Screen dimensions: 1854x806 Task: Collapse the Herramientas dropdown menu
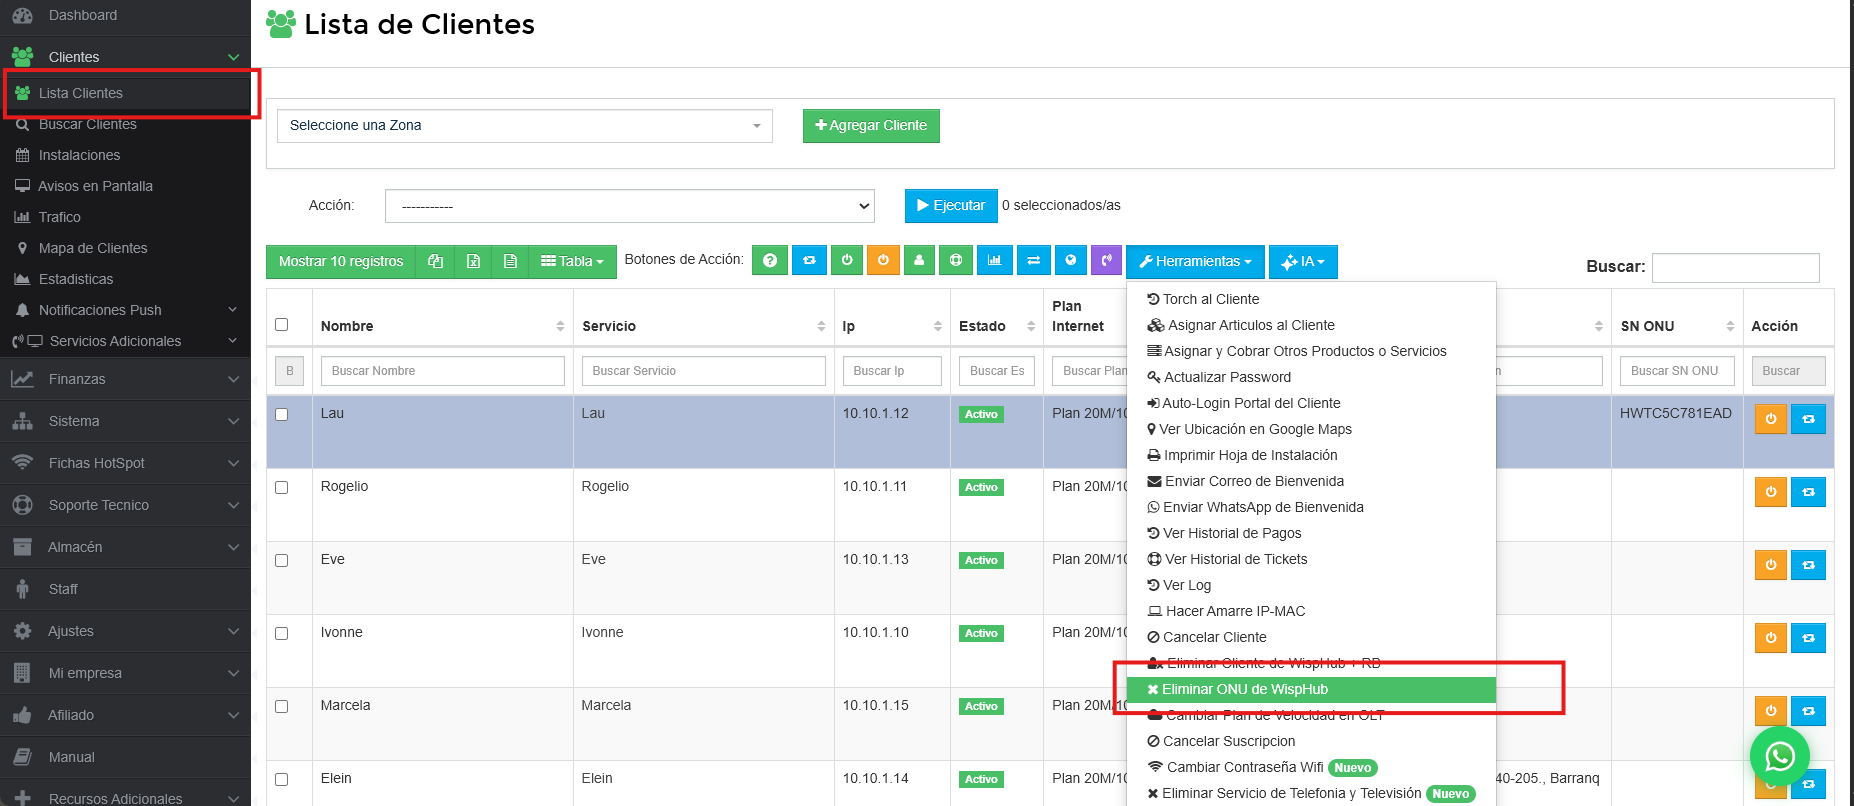(x=1195, y=261)
